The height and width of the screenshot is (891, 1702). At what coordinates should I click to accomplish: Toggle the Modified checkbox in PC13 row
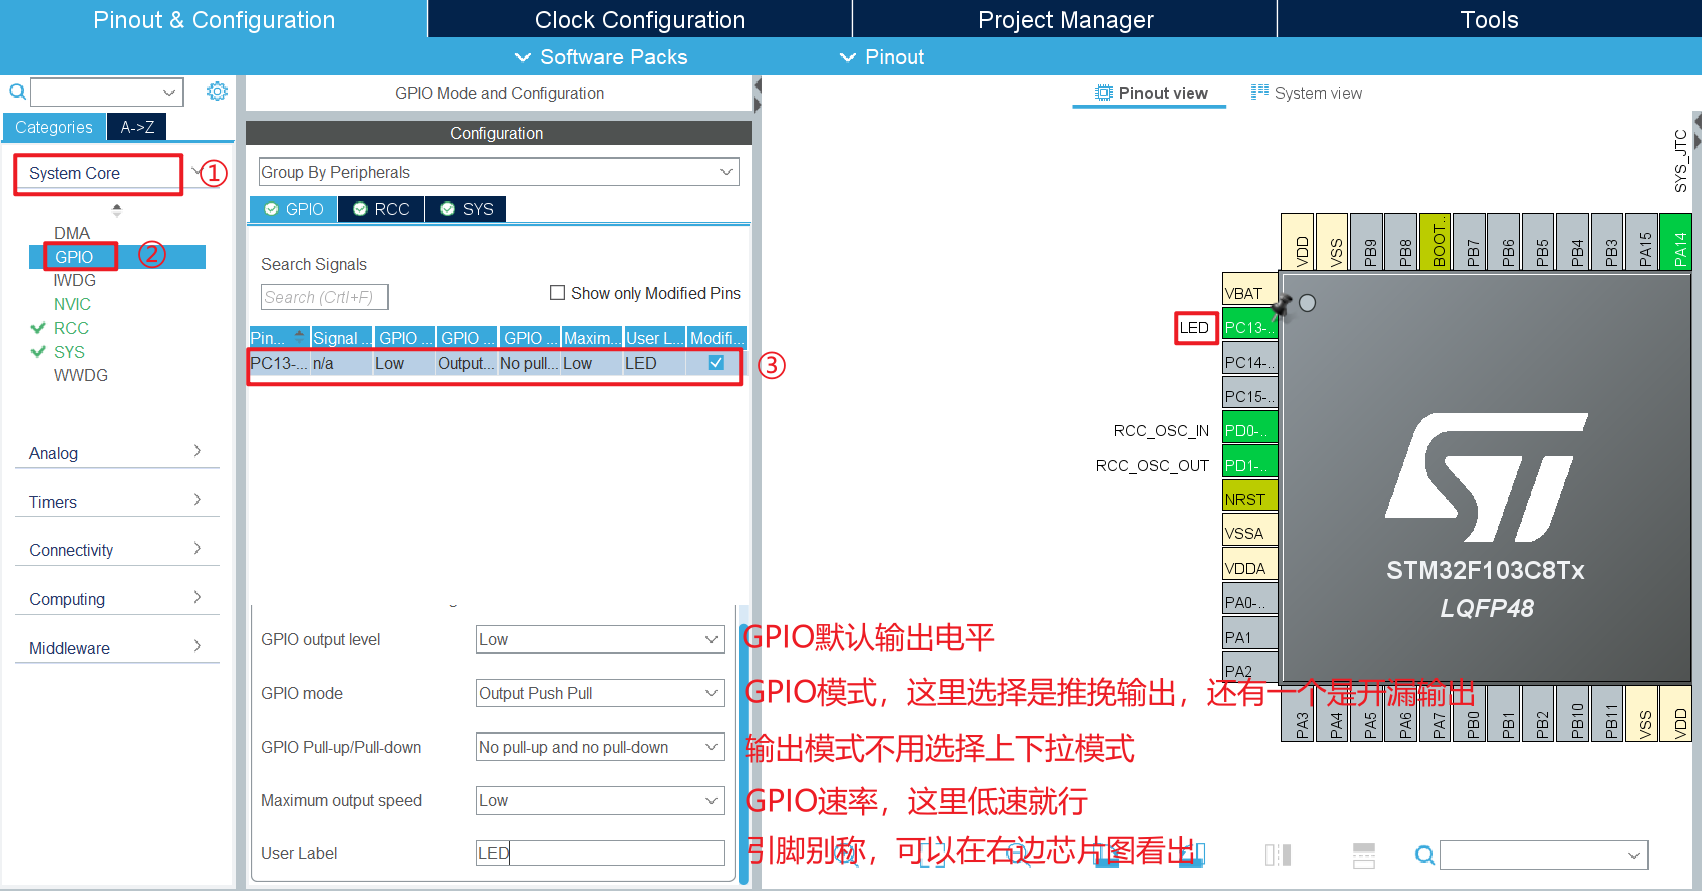[716, 363]
